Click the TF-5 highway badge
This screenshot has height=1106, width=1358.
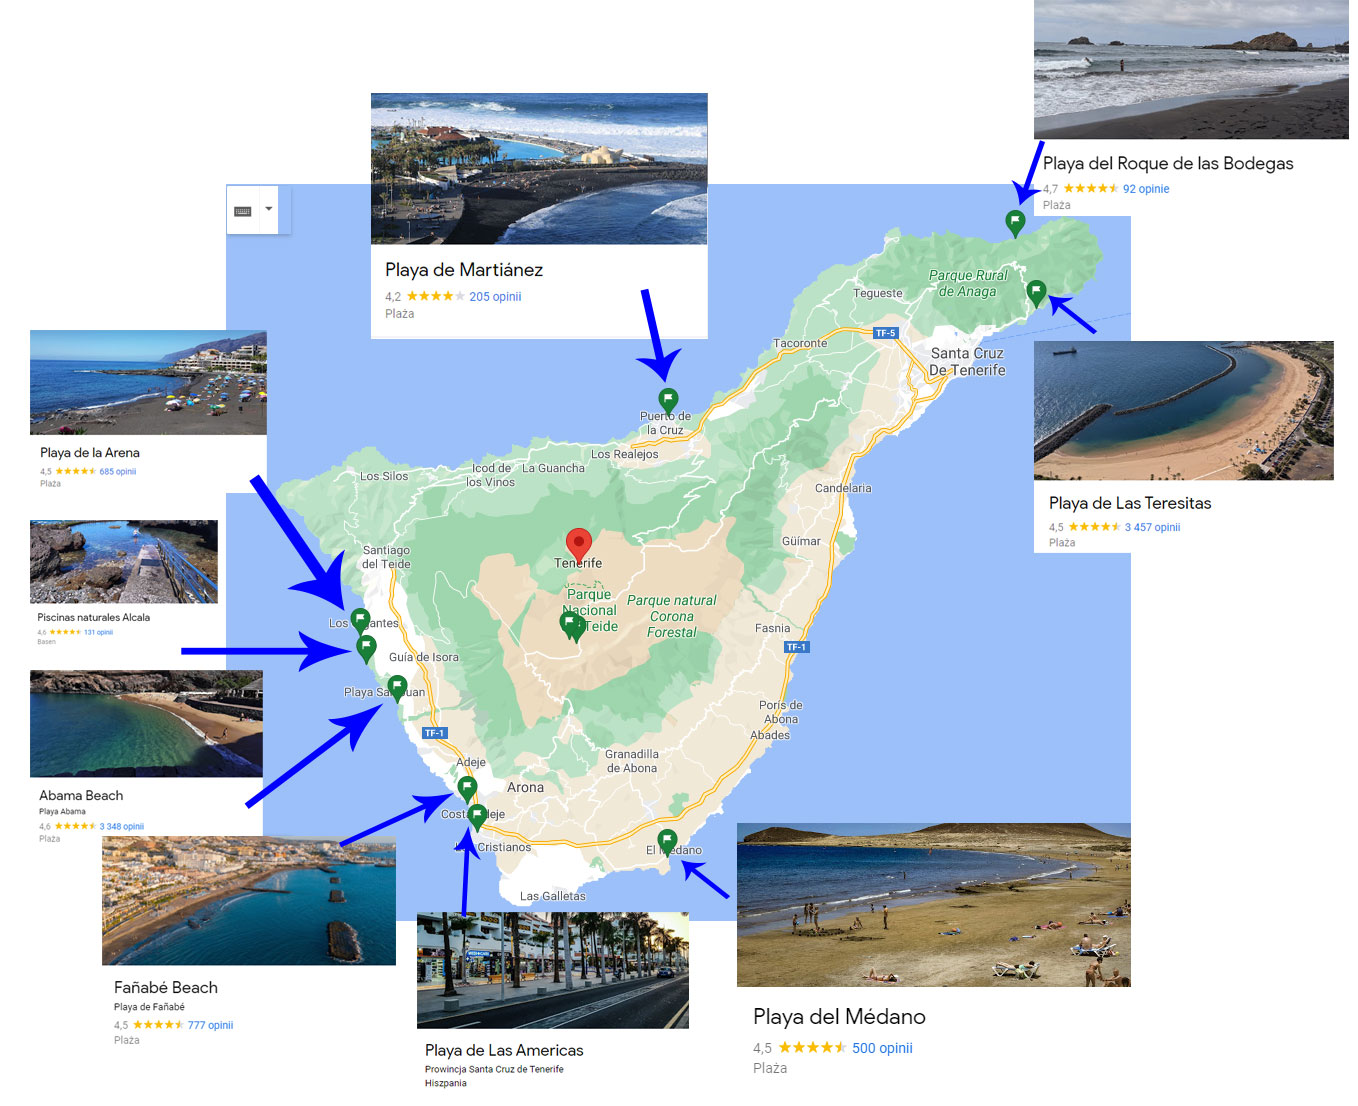pyautogui.click(x=886, y=333)
